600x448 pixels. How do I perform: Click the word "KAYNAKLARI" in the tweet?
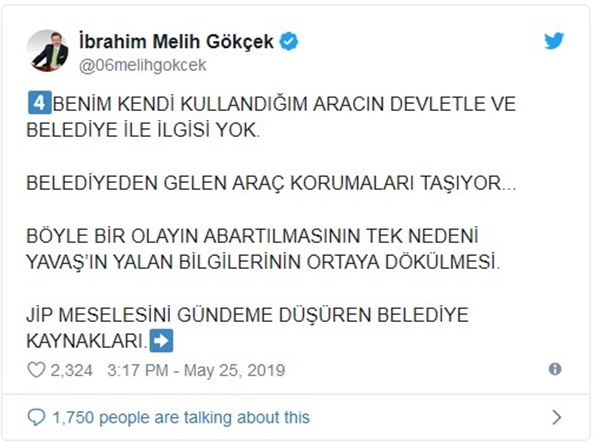[87, 341]
